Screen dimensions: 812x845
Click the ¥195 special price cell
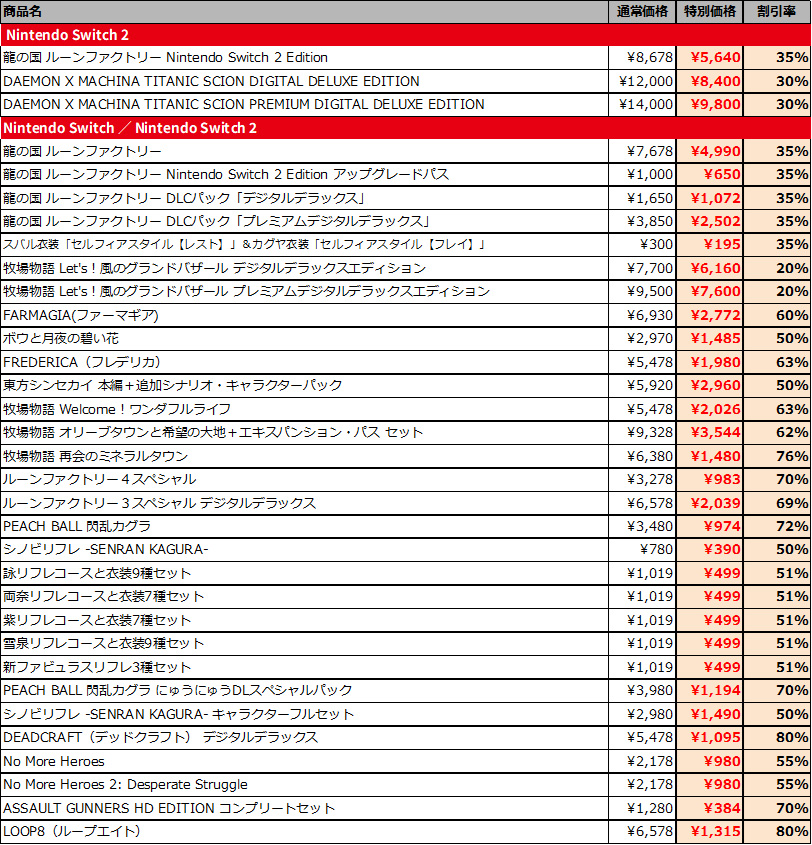710,245
